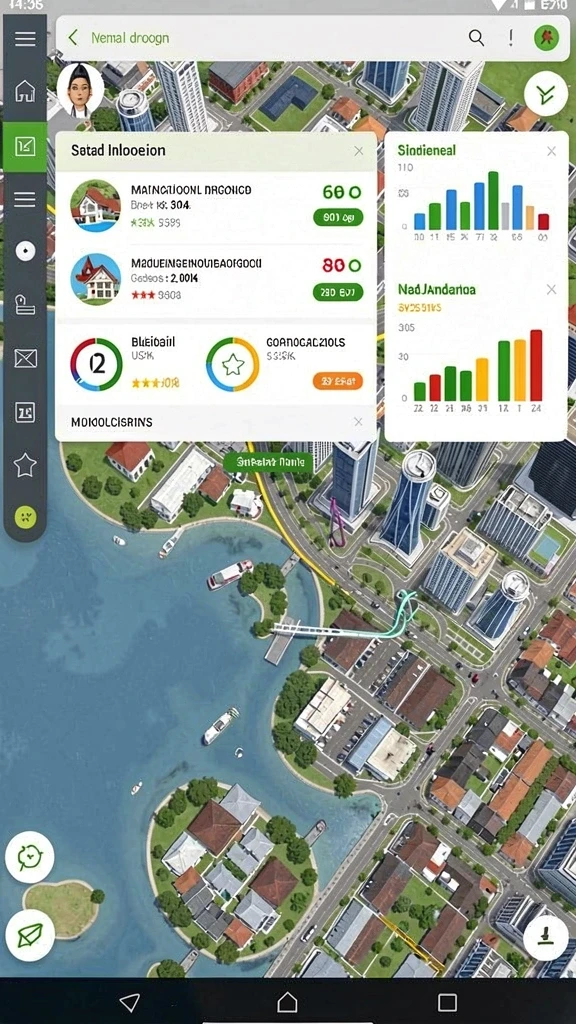Screen dimensions: 576x1024
Task: Go to Home in the sidebar
Action: point(25,91)
